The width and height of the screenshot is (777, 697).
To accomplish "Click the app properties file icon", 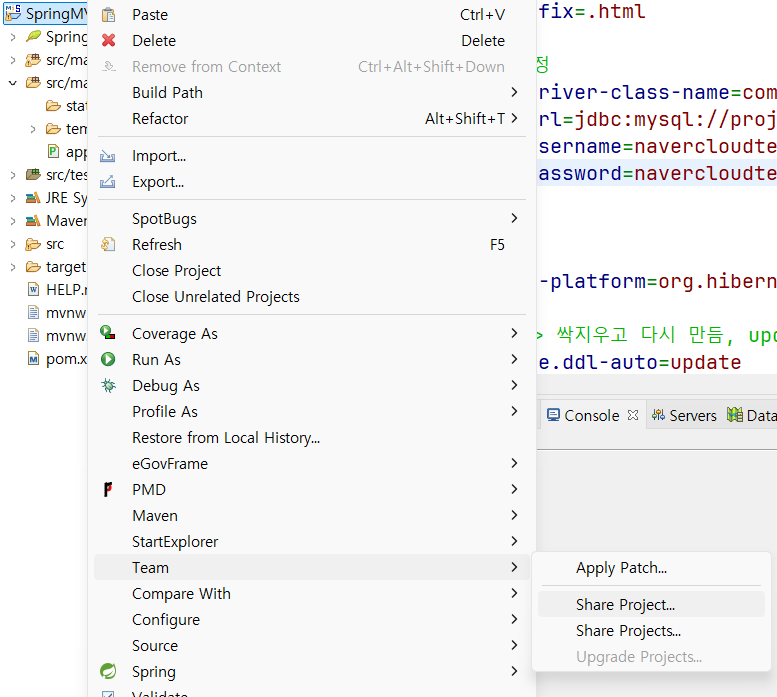I will [x=53, y=151].
